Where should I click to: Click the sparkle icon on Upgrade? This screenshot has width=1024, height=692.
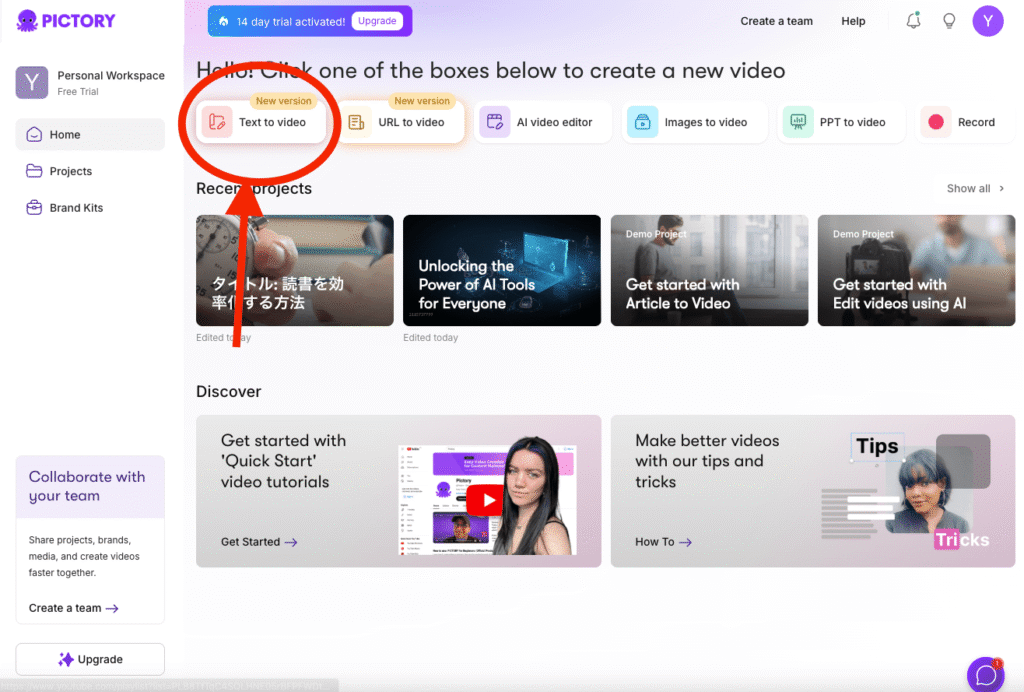[x=65, y=659]
